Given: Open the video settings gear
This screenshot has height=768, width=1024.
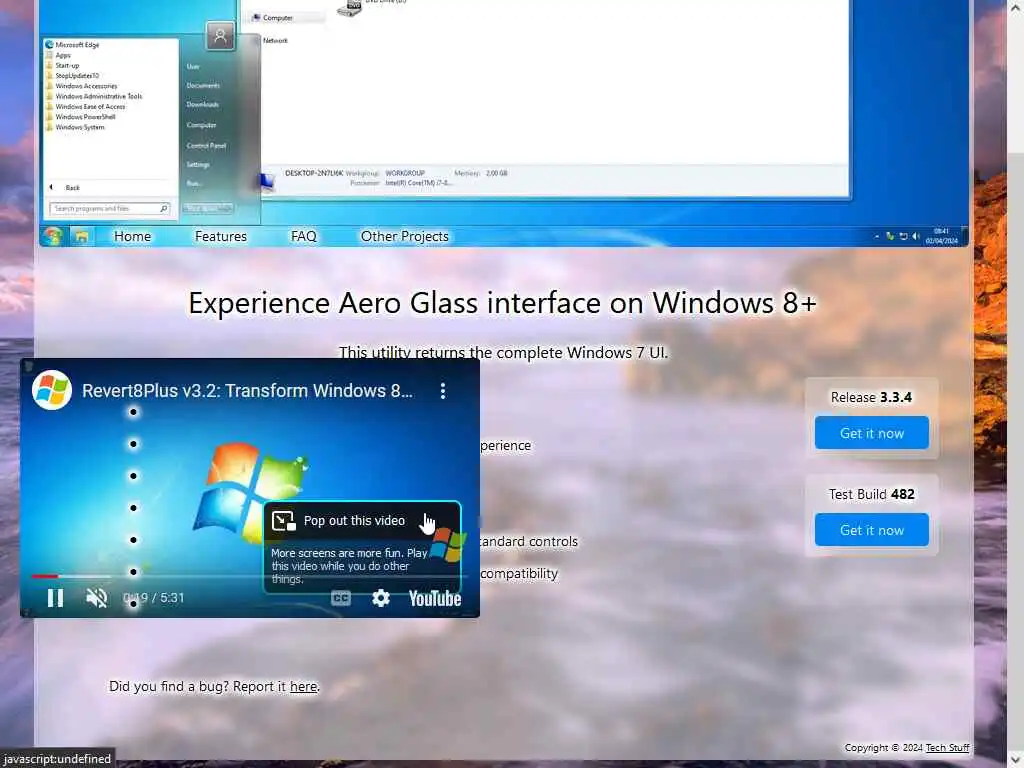Looking at the screenshot, I should coord(381,598).
